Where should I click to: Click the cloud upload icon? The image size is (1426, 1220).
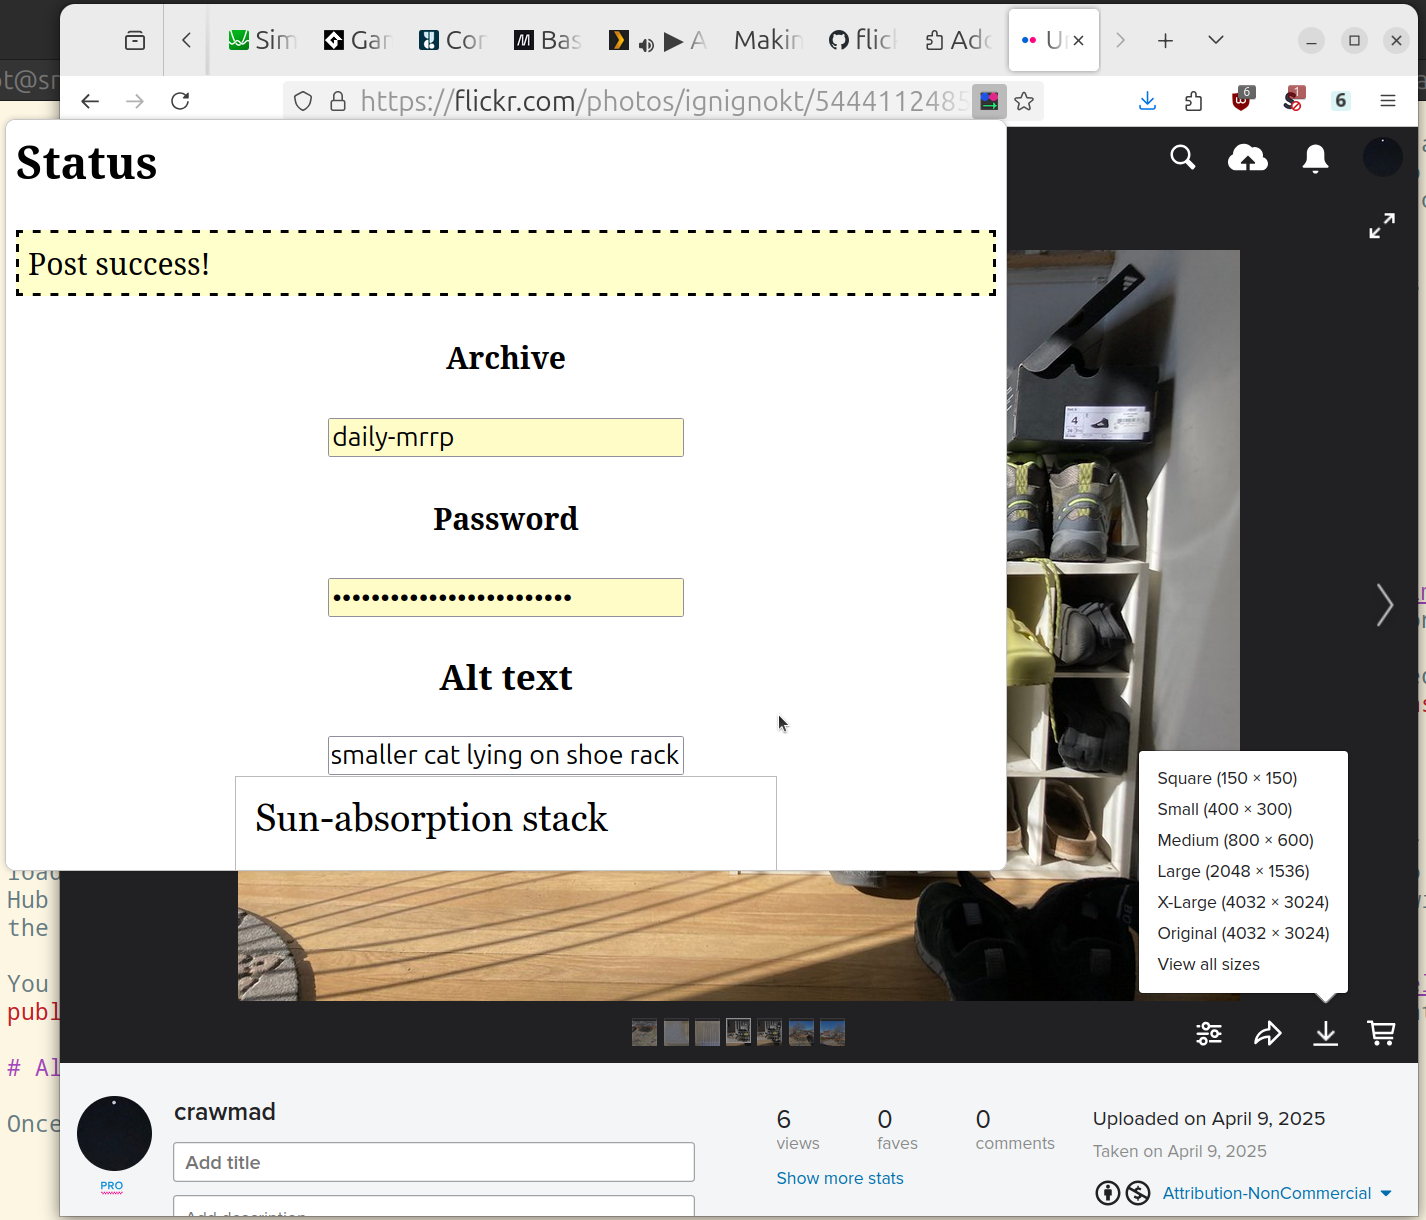[1247, 157]
